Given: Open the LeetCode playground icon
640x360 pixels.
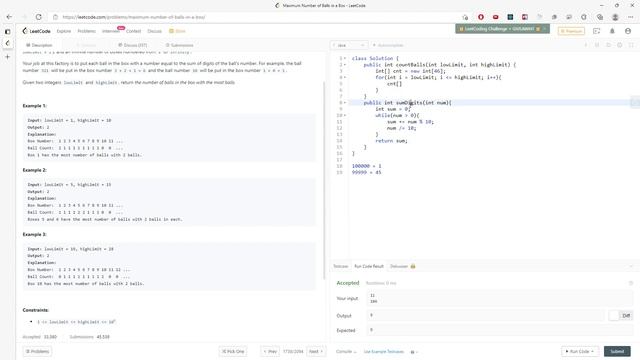Looking at the screenshot, I should (596, 31).
